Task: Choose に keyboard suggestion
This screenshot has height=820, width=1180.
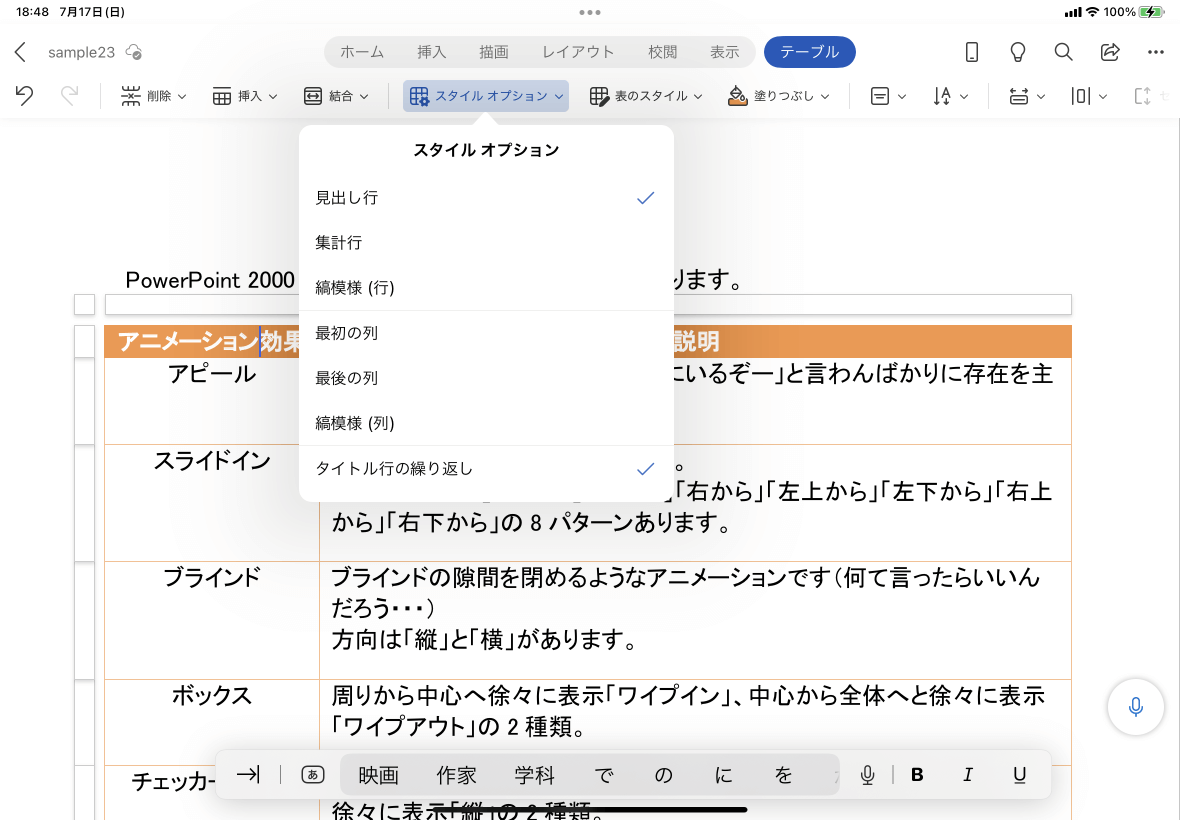Action: click(x=723, y=775)
